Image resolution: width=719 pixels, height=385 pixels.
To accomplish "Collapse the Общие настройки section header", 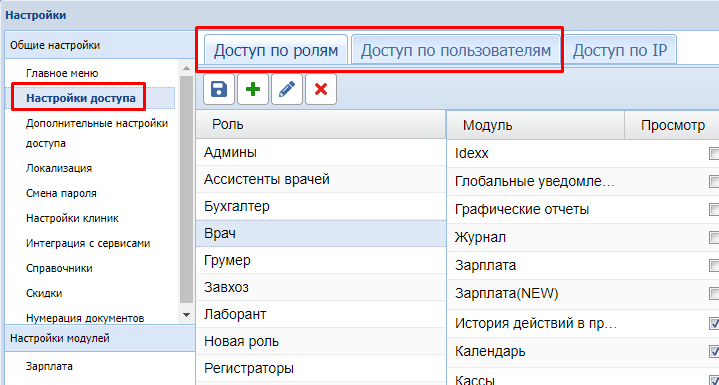I will tap(100, 45).
